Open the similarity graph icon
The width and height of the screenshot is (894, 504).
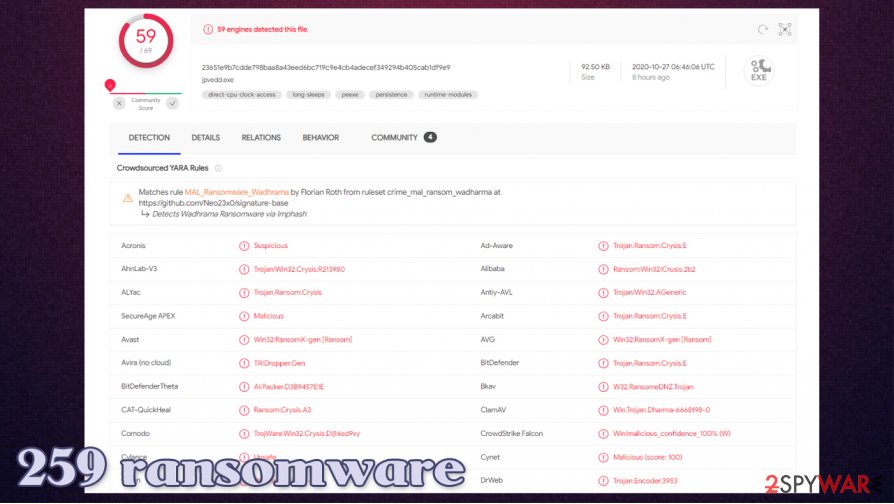tap(785, 29)
